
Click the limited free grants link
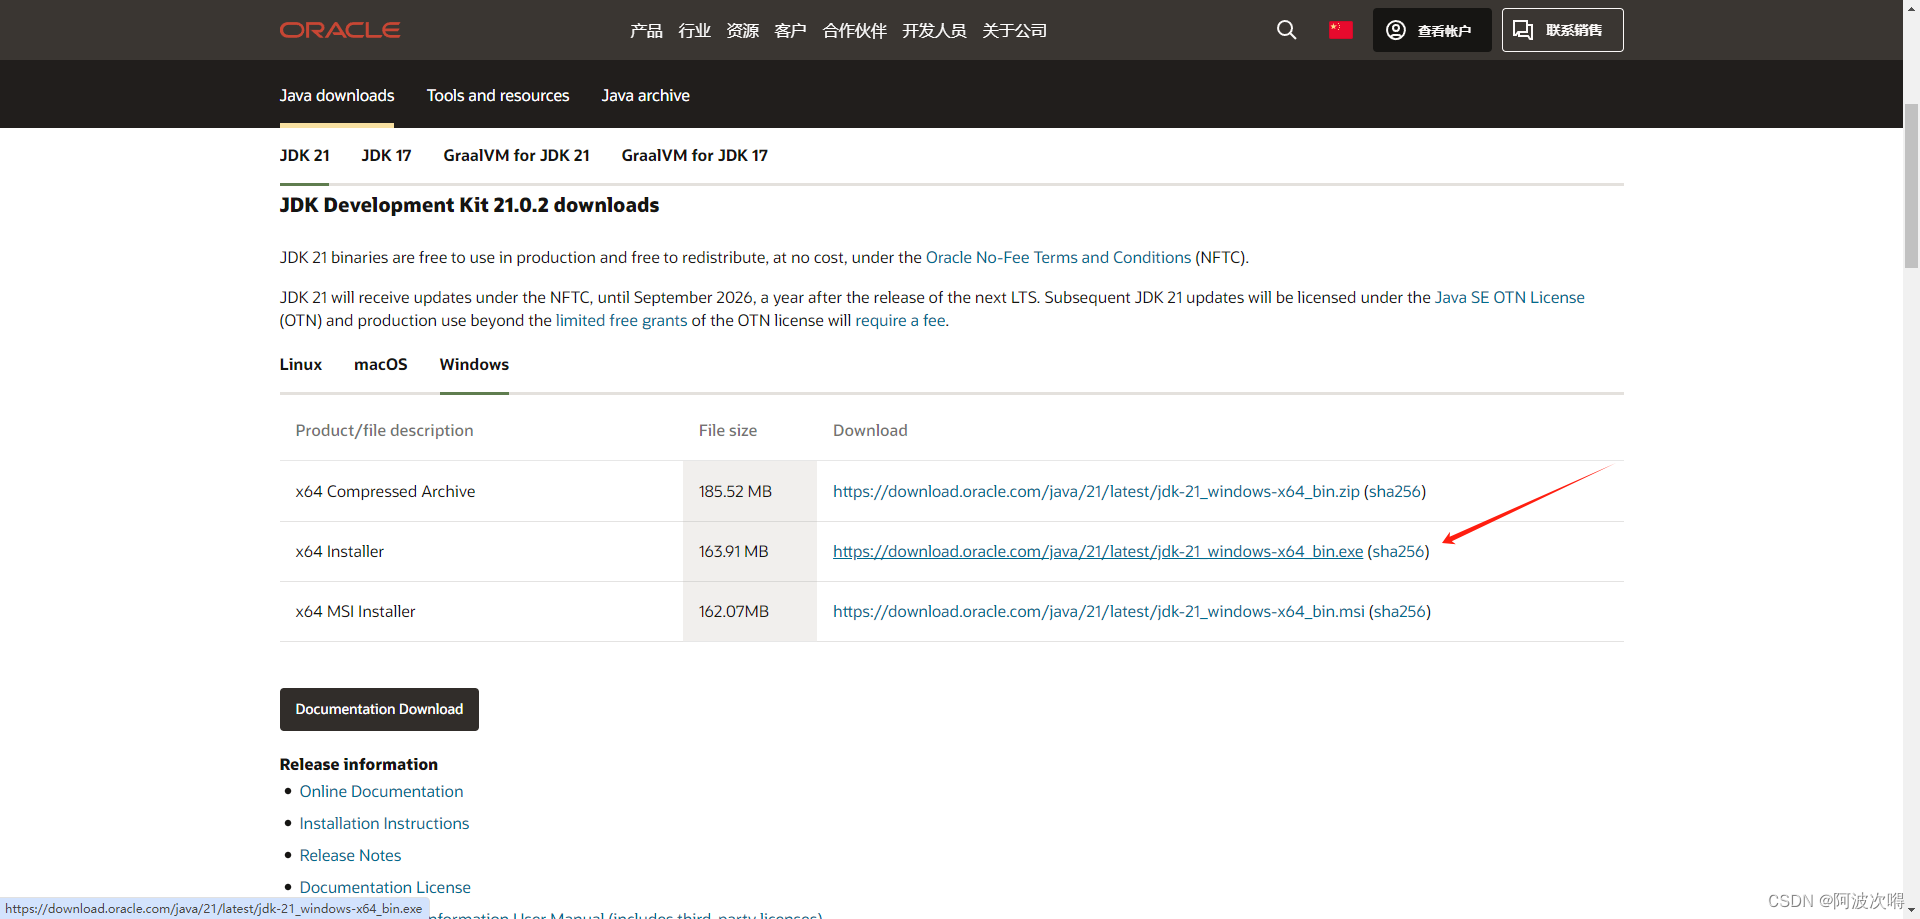[621, 320]
